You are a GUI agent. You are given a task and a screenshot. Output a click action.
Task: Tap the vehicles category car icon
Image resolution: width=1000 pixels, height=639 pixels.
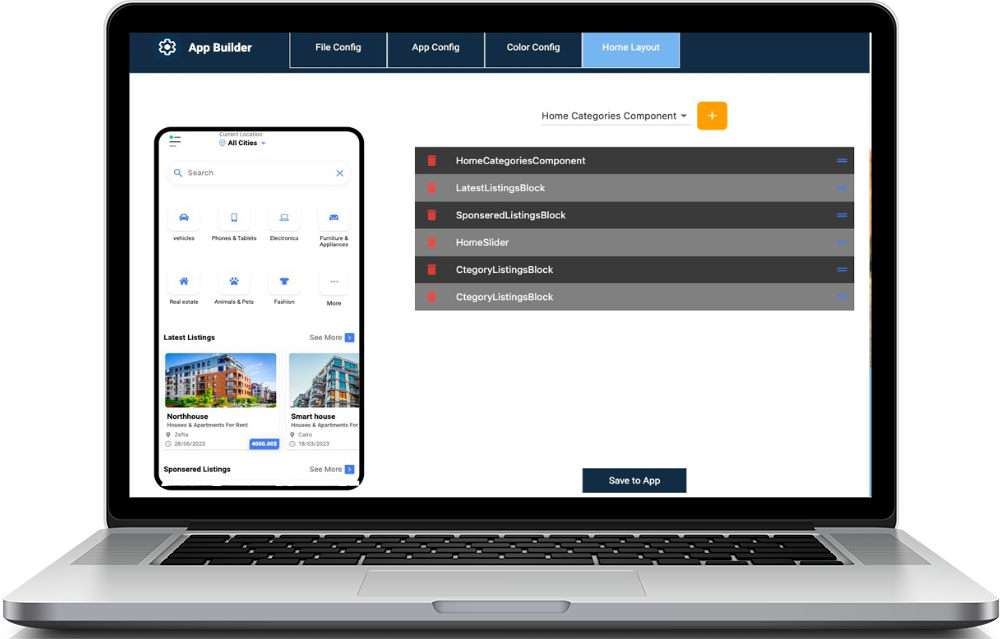coord(184,218)
